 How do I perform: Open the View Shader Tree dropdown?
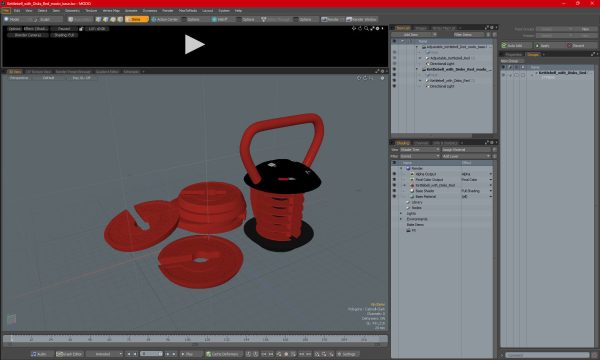point(420,150)
